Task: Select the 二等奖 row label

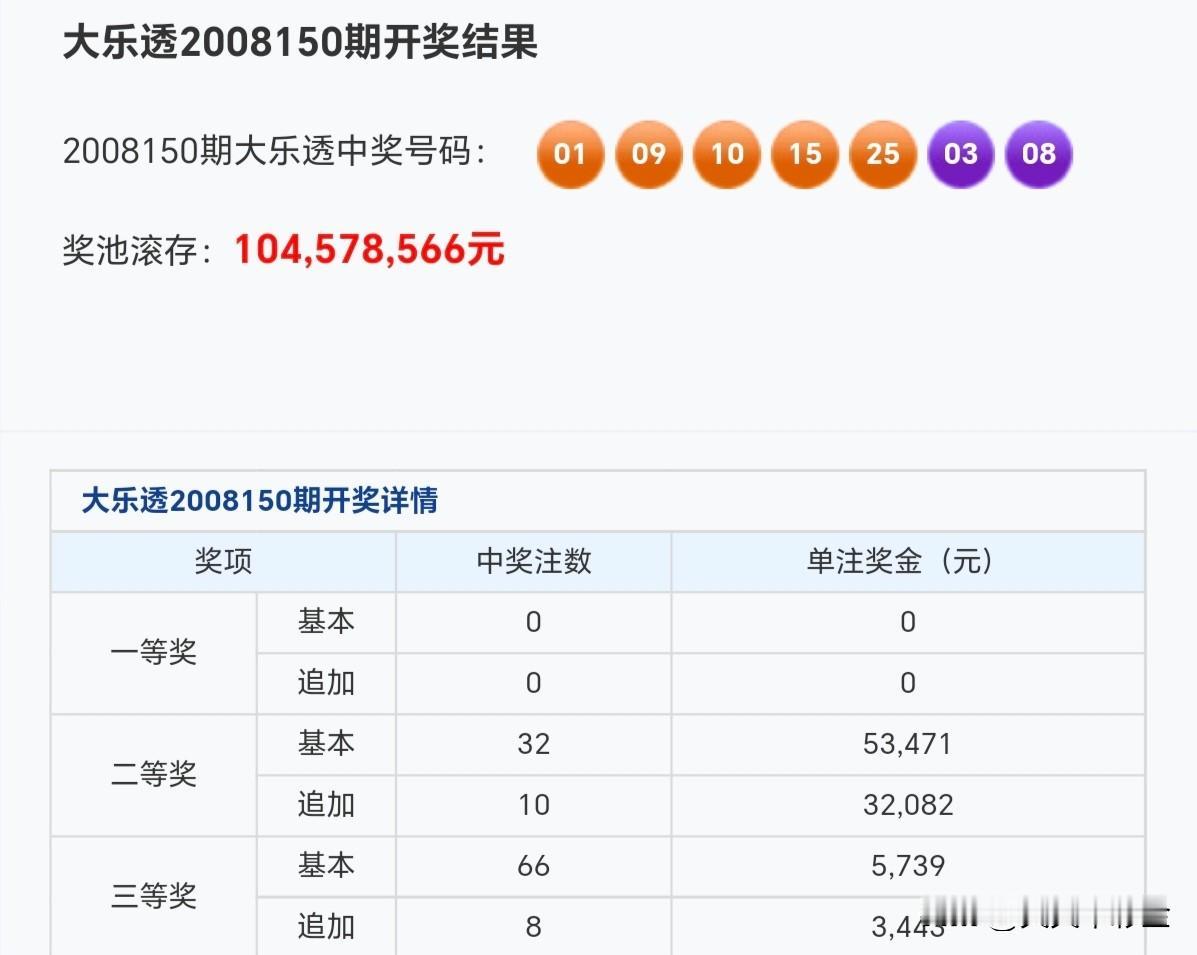Action: [153, 774]
